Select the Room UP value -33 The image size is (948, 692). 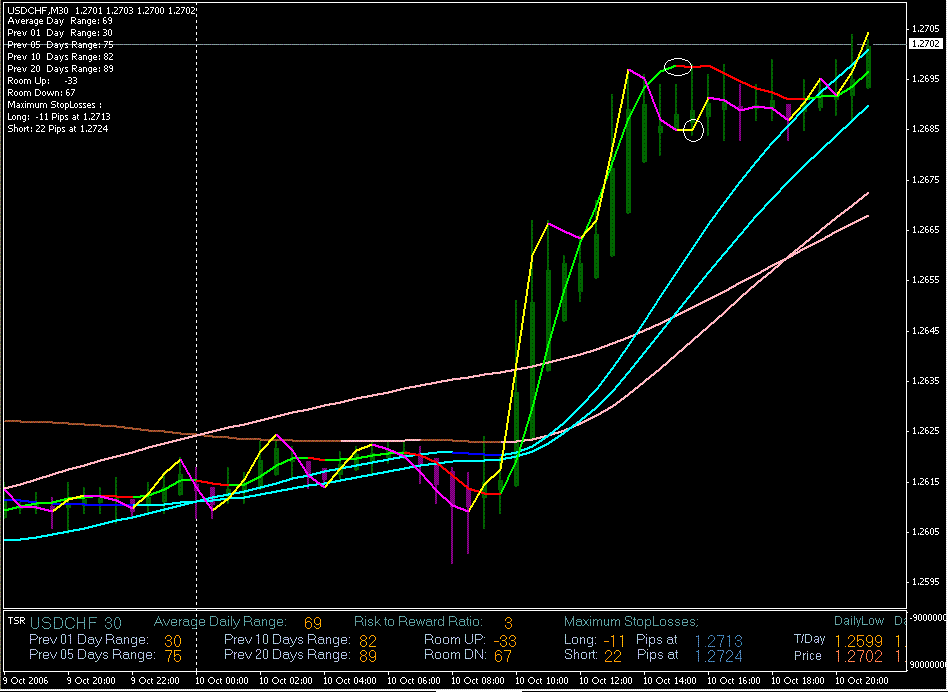coord(506,640)
